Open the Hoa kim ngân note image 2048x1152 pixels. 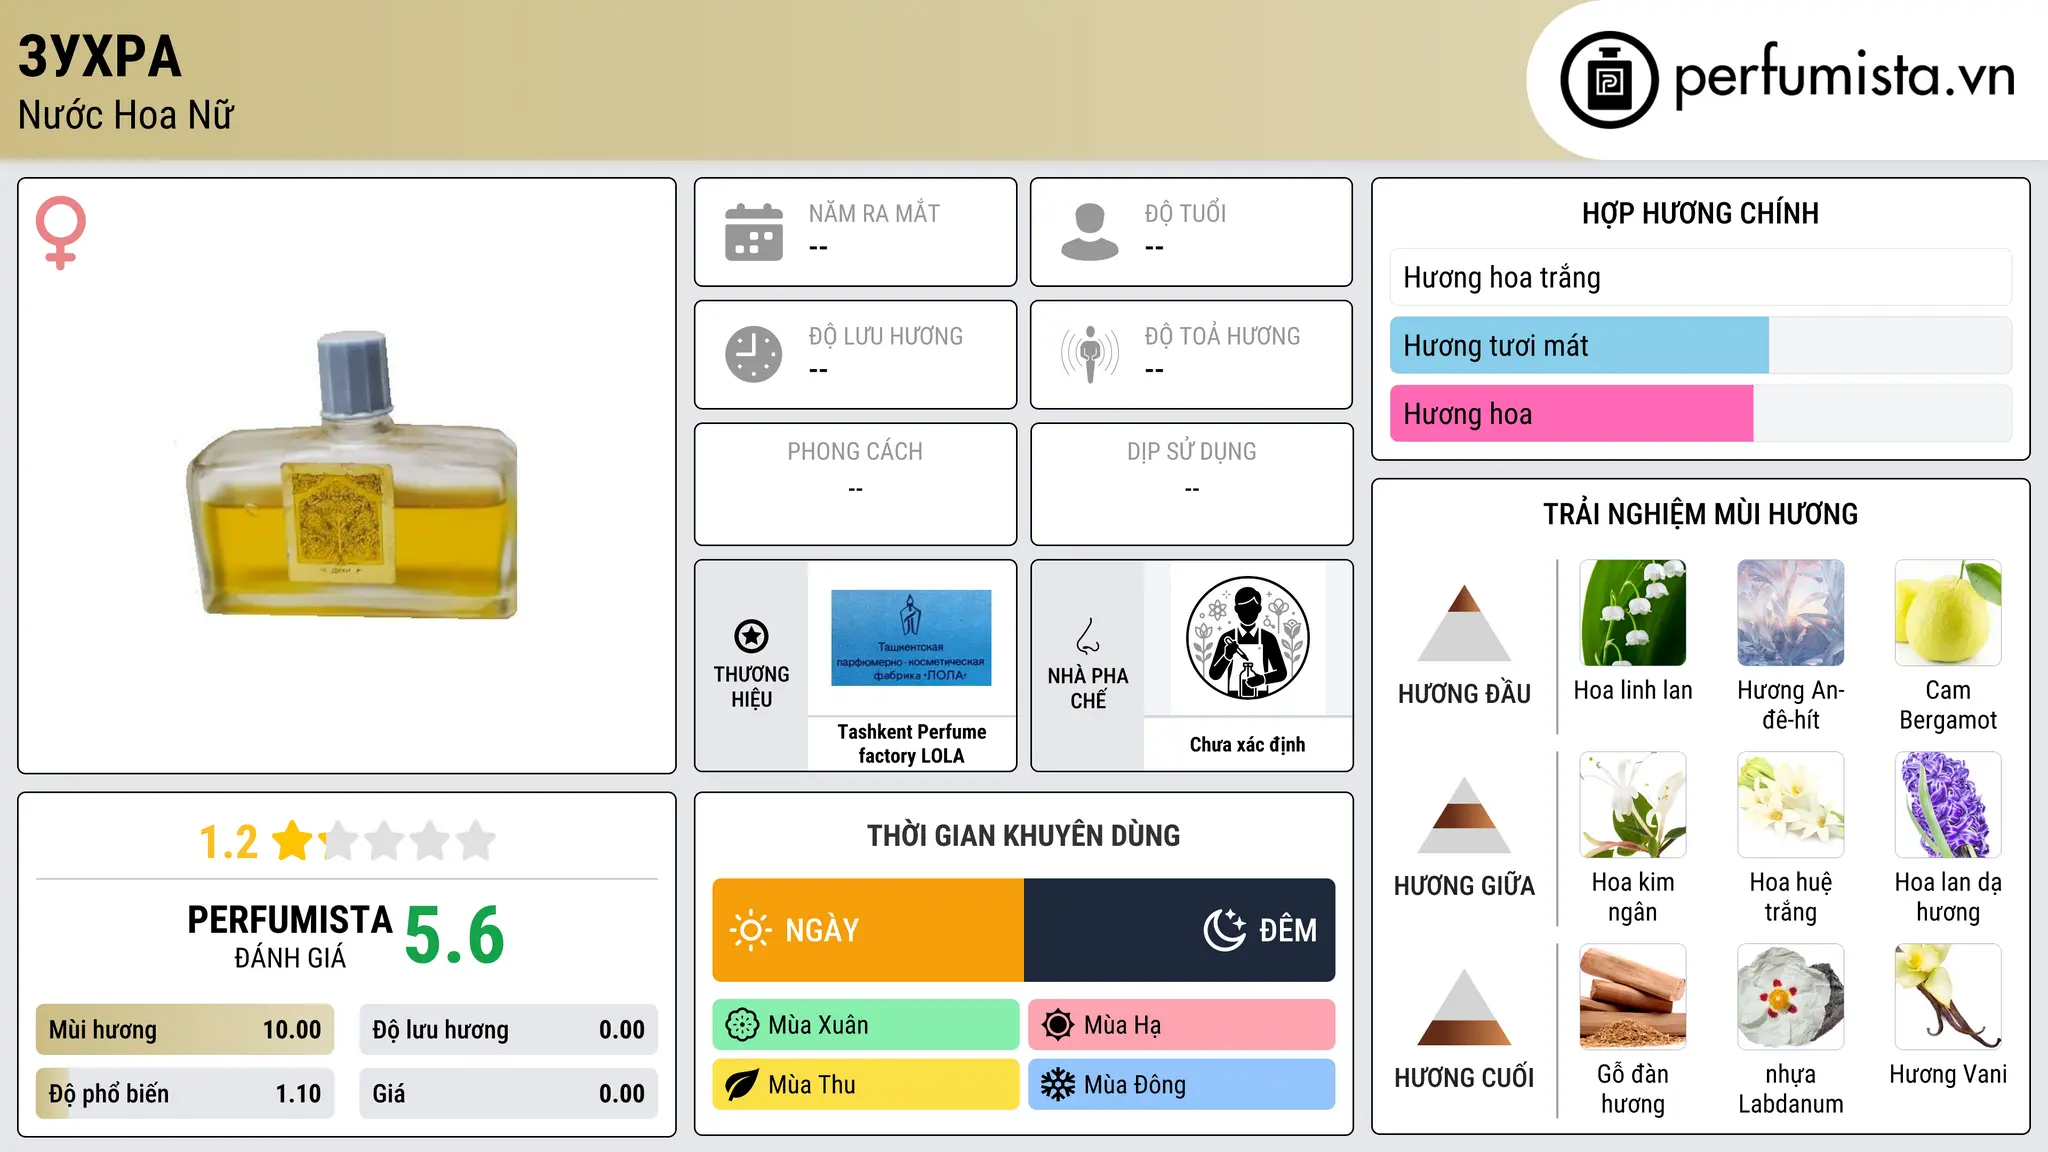click(x=1633, y=805)
